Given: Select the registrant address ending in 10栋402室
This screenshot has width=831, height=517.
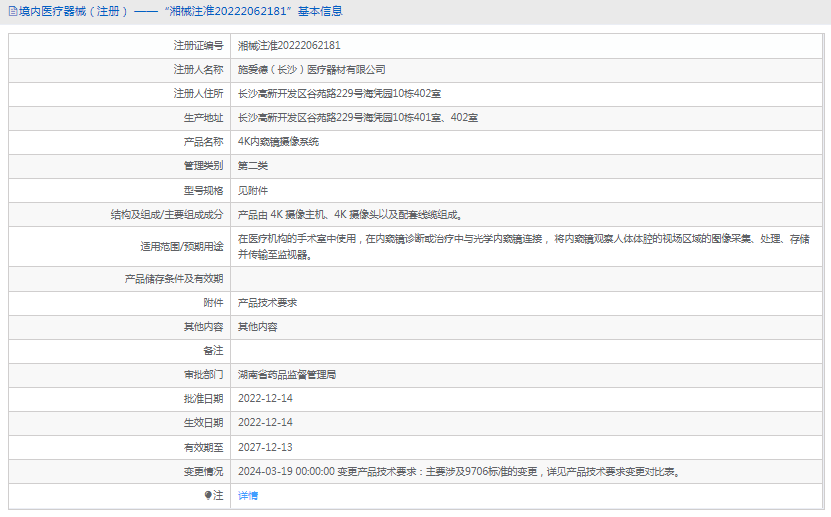Looking at the screenshot, I should coord(339,94).
